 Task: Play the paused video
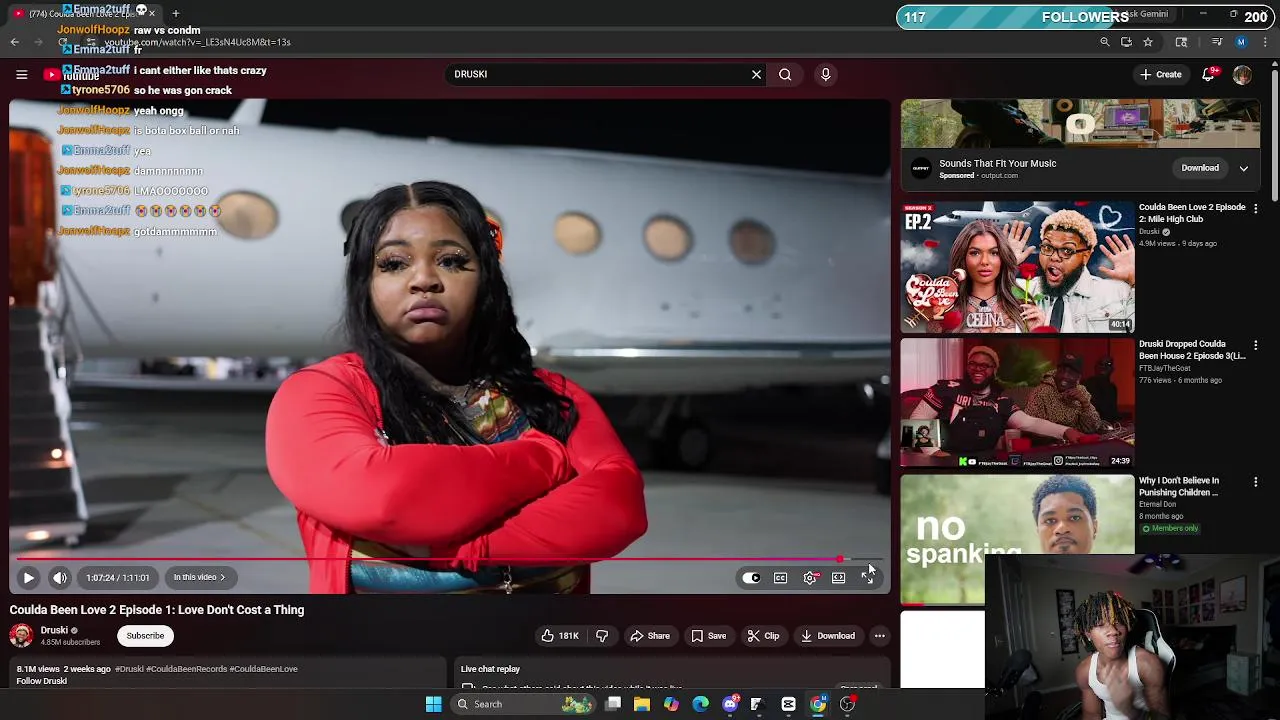pyautogui.click(x=28, y=577)
